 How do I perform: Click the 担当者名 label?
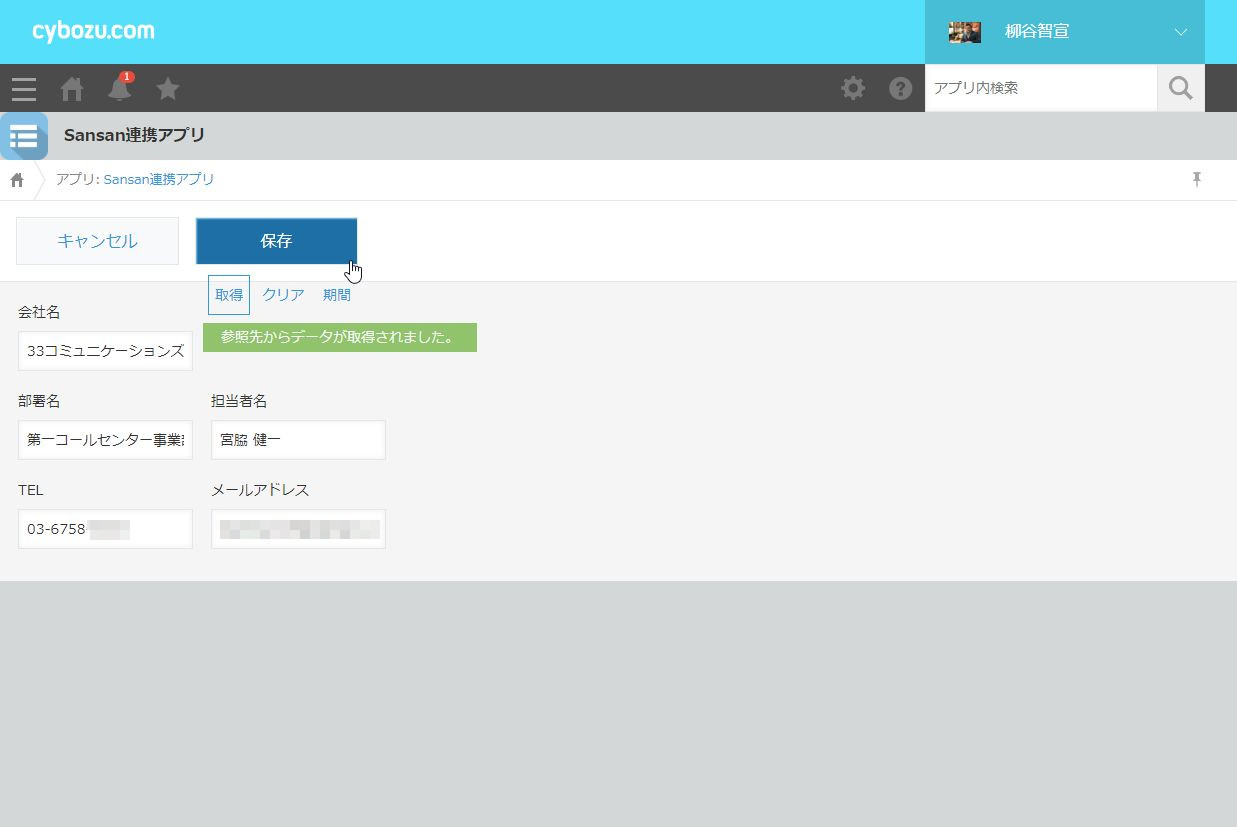click(239, 401)
